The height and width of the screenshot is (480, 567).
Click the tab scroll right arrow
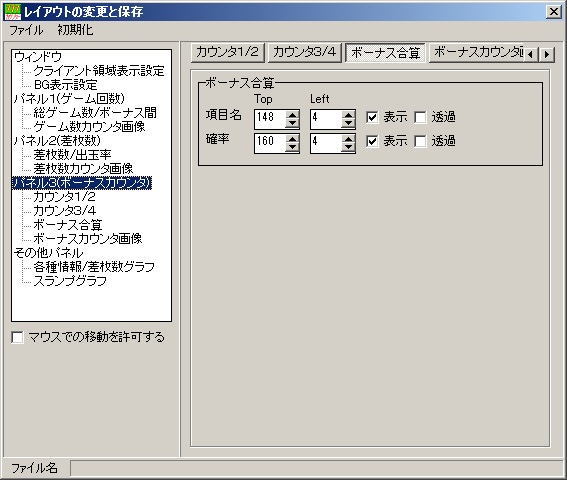[547, 54]
